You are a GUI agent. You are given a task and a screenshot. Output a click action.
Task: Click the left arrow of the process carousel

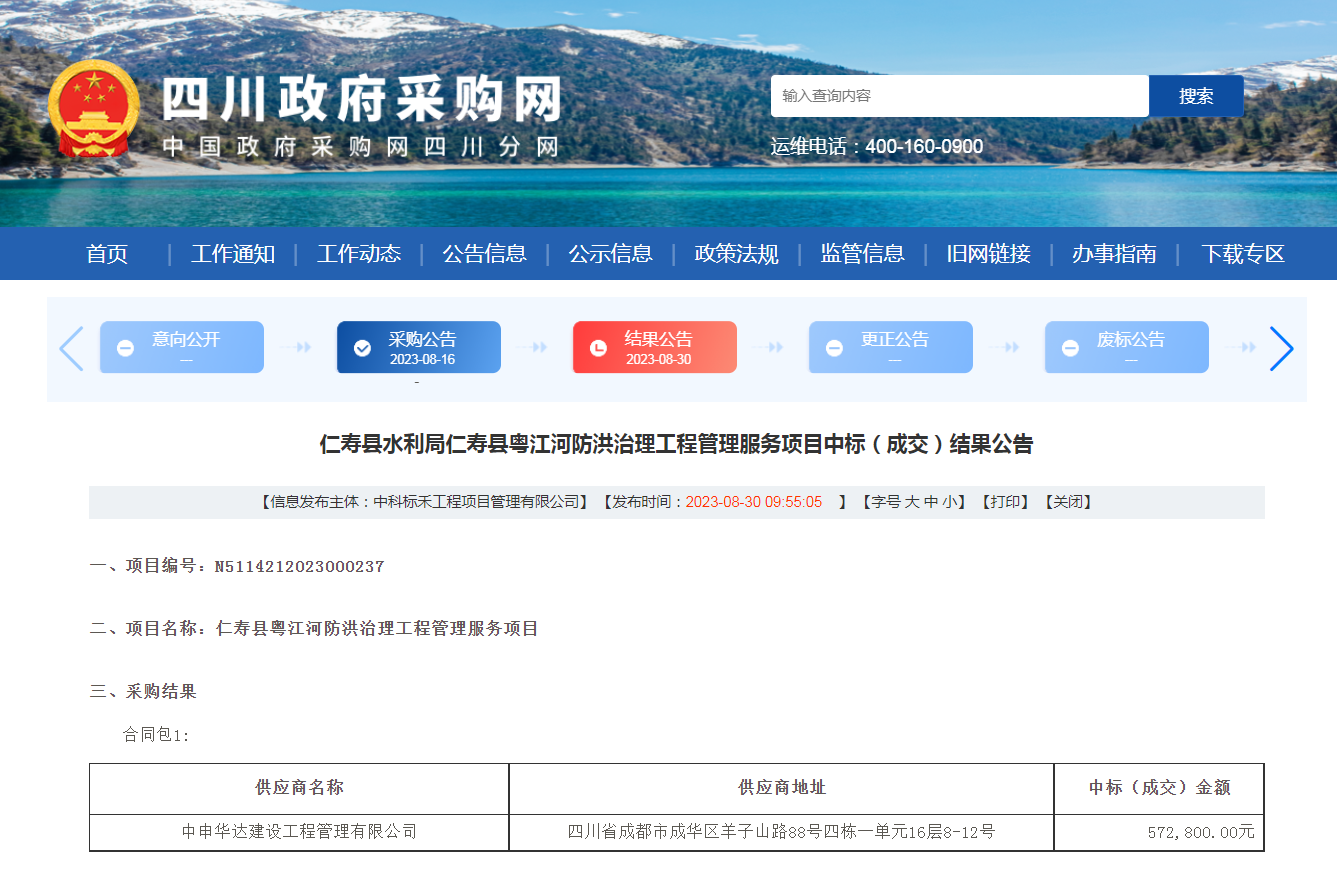pyautogui.click(x=70, y=348)
